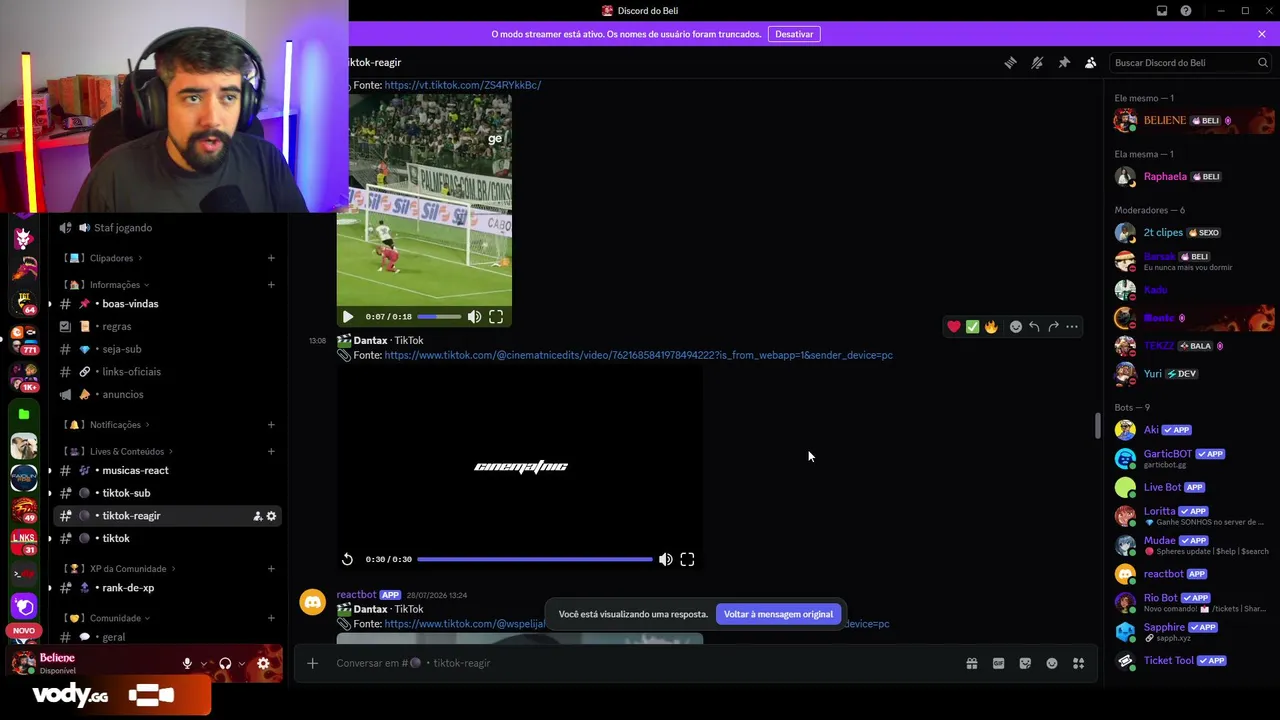Open add-reaction emoji picker on message
The height and width of the screenshot is (720, 1280).
tap(1016, 327)
